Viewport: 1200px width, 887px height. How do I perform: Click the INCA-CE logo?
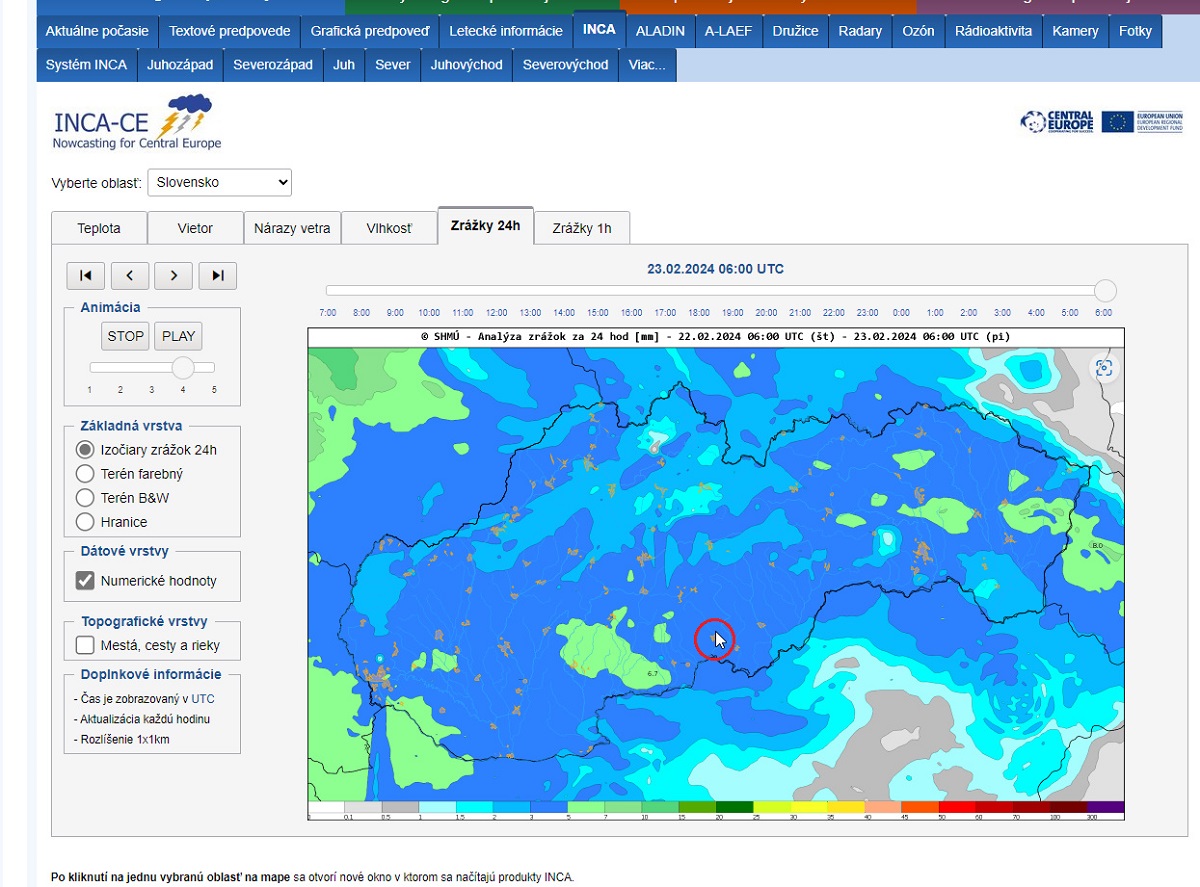[136, 122]
